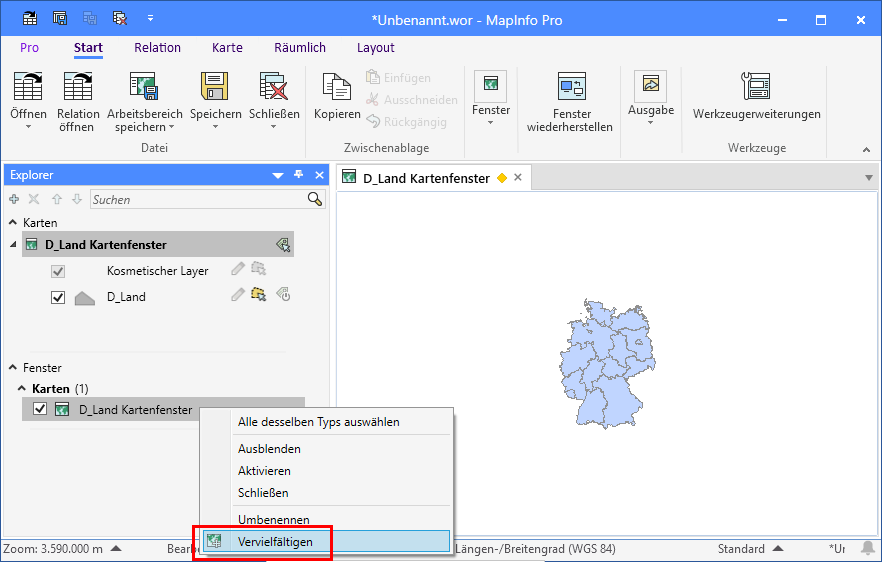Collapse the Karten section in Explorer
The height and width of the screenshot is (562, 882).
[13, 223]
